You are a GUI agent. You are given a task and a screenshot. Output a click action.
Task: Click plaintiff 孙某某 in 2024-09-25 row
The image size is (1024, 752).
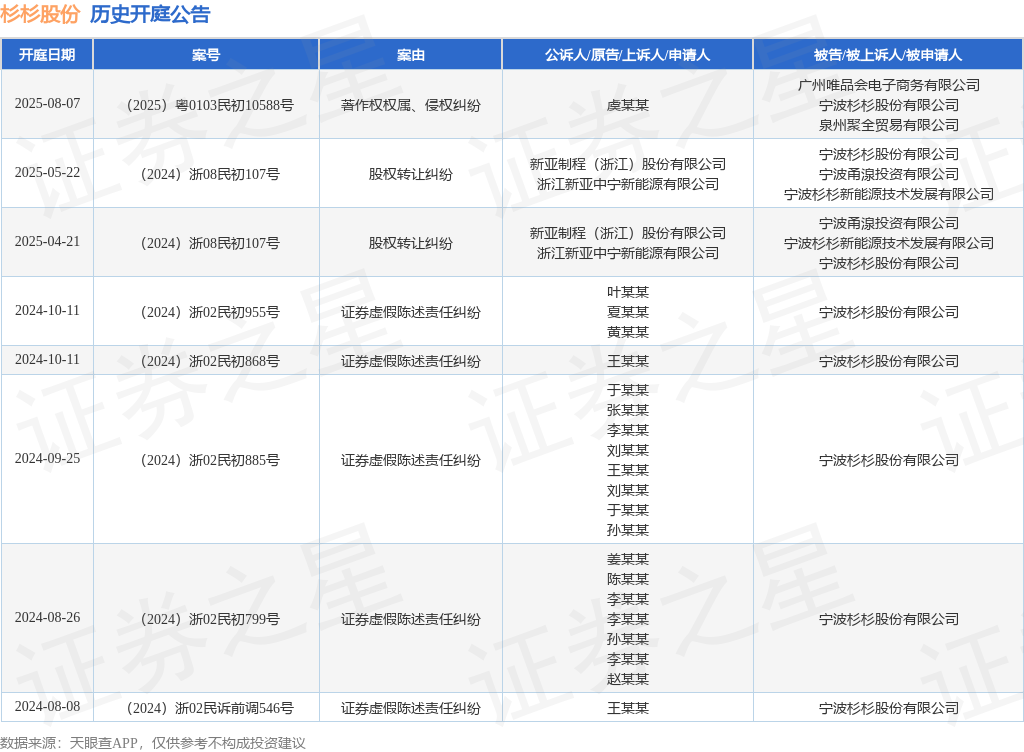[x=628, y=530]
